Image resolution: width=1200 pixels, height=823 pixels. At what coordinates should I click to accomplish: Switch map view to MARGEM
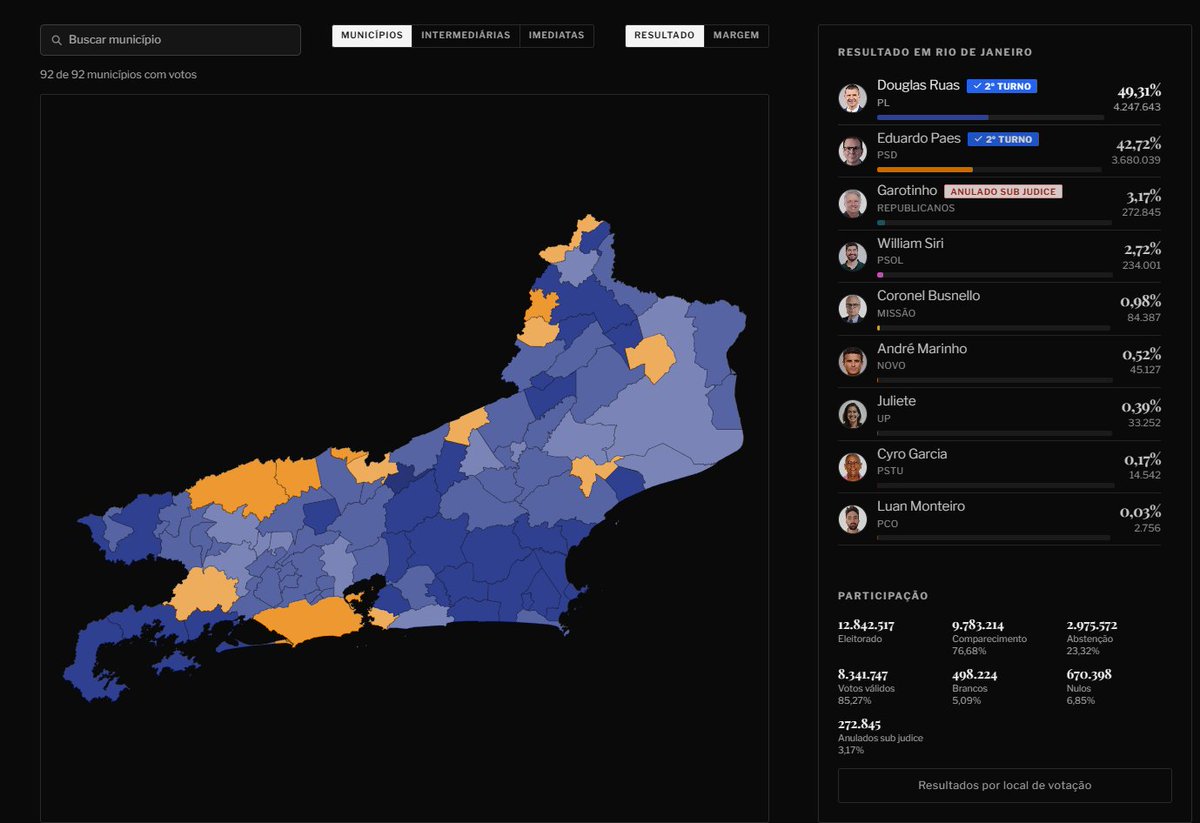[736, 36]
